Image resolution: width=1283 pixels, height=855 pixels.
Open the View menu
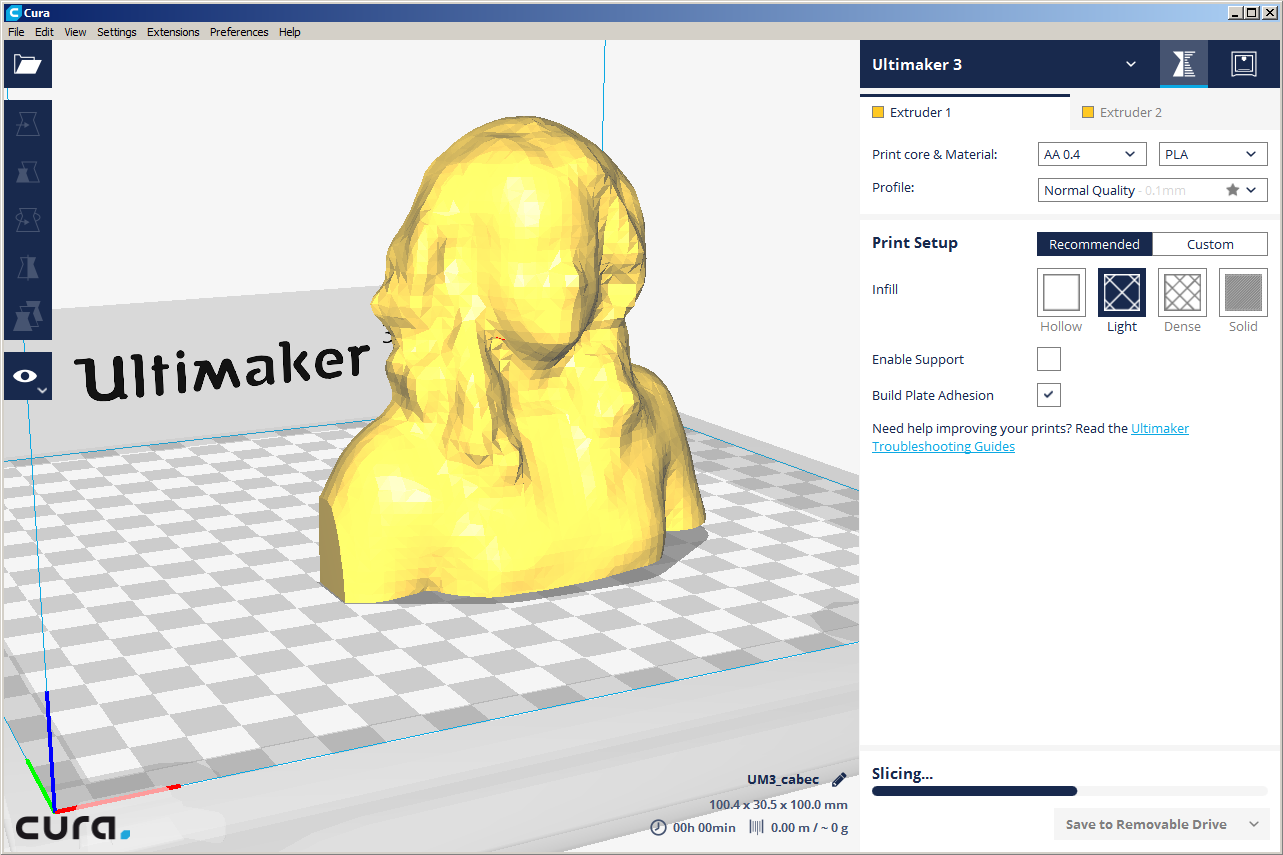coord(75,32)
